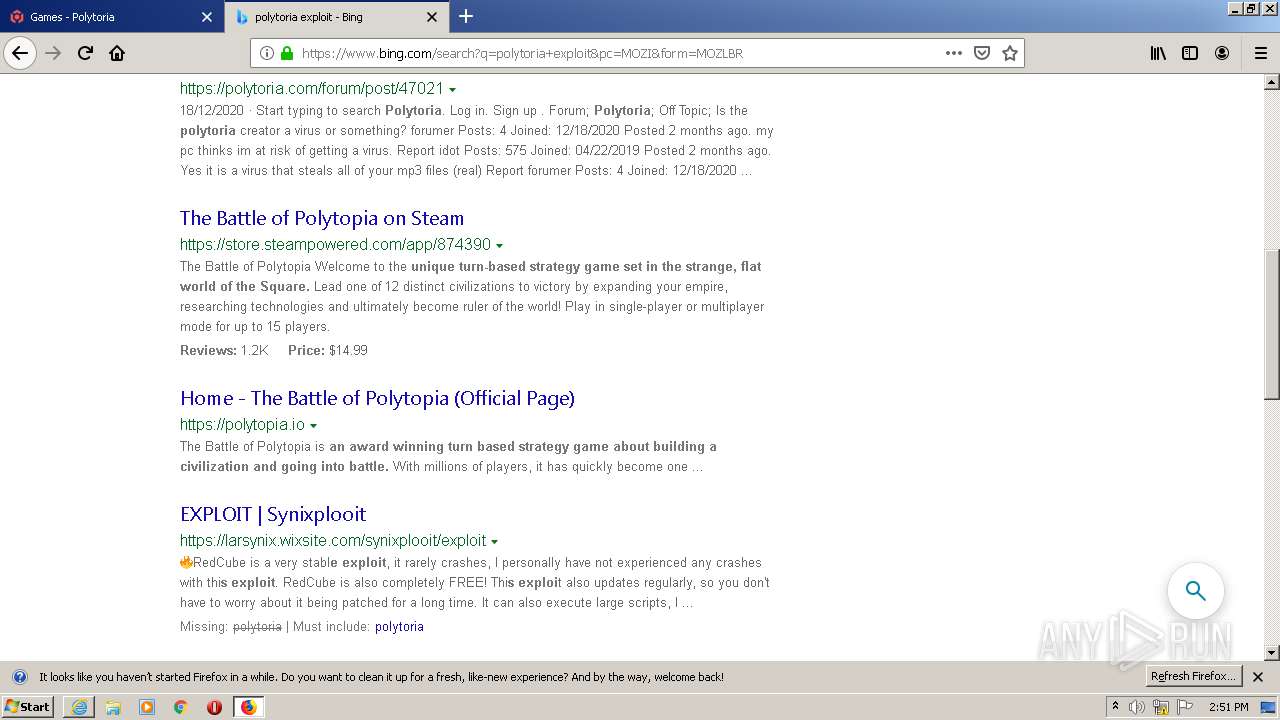Open the media player taskbar icon

click(147, 707)
